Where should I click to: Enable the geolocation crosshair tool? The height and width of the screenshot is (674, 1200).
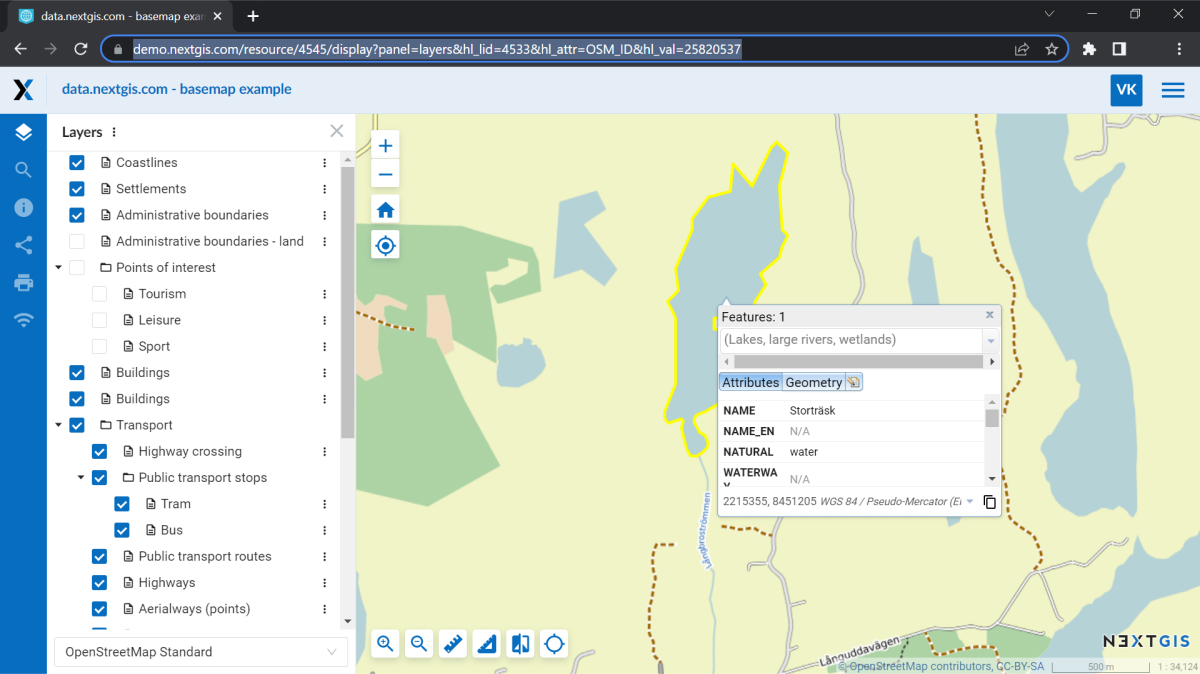click(384, 245)
